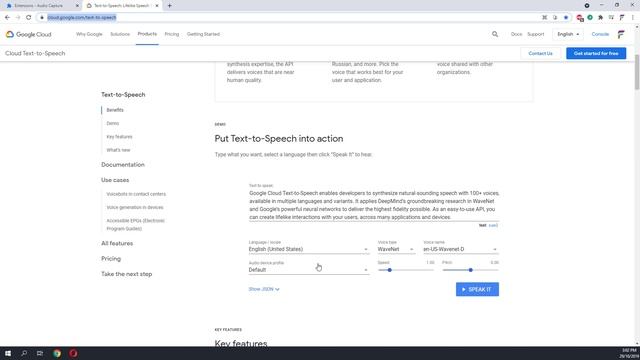Open the Support link
The height and width of the screenshot is (360, 640).
coord(536,34)
